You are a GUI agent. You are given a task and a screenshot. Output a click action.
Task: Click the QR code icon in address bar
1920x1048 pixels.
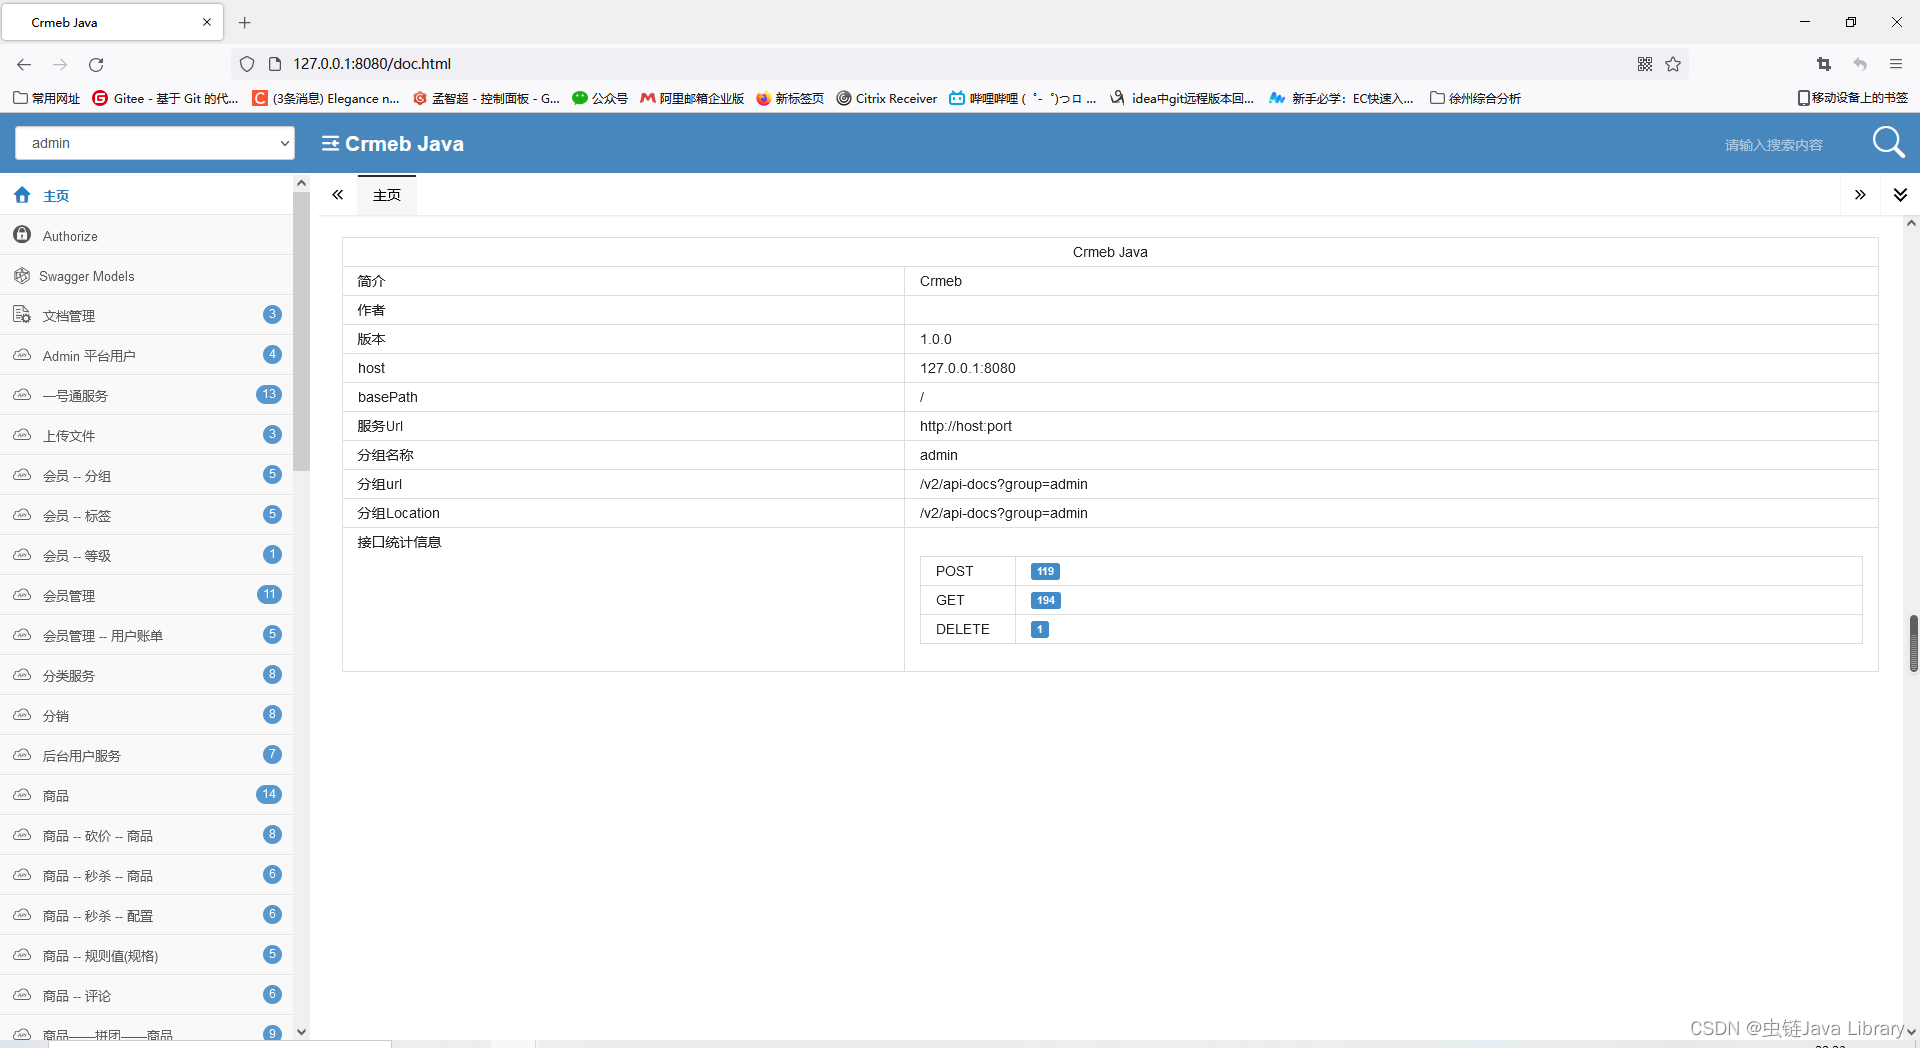[1645, 64]
